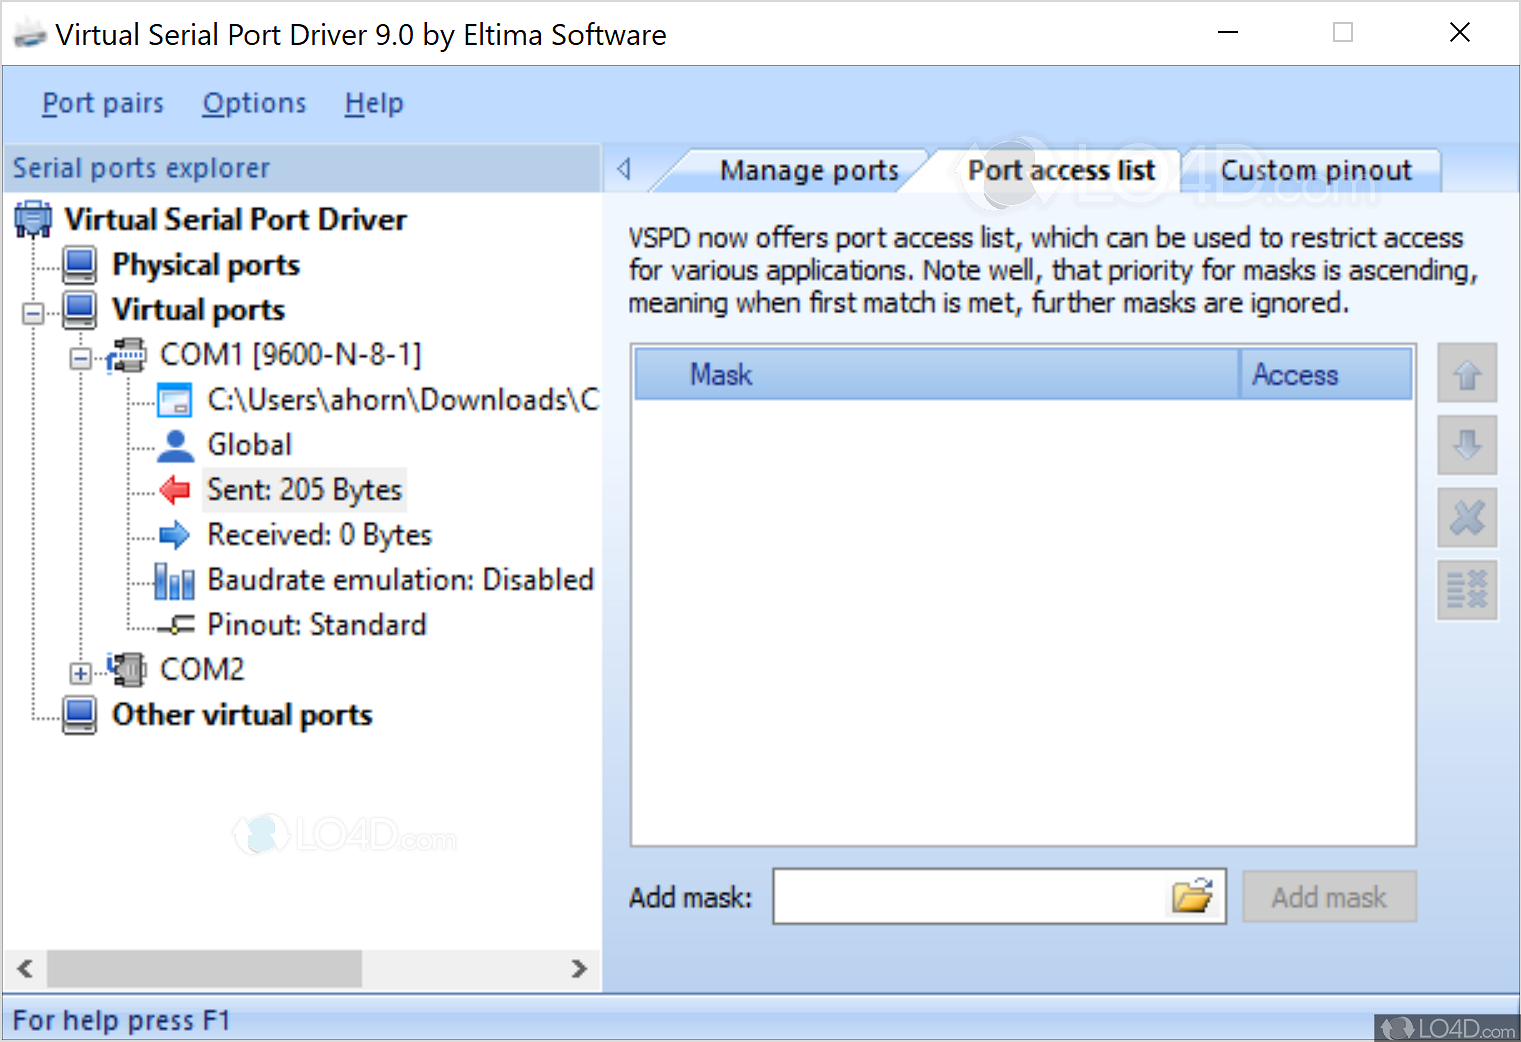Collapse the Virtual ports tree node
Viewport: 1521px width, 1042px height.
[x=33, y=314]
